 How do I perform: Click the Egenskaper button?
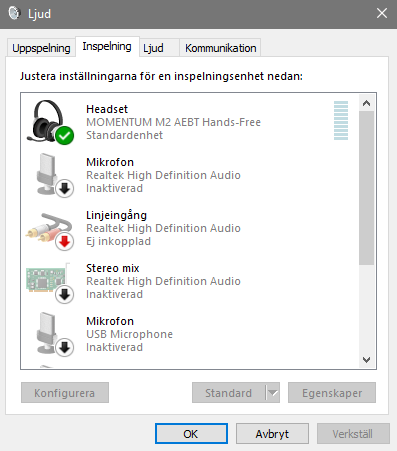332,393
